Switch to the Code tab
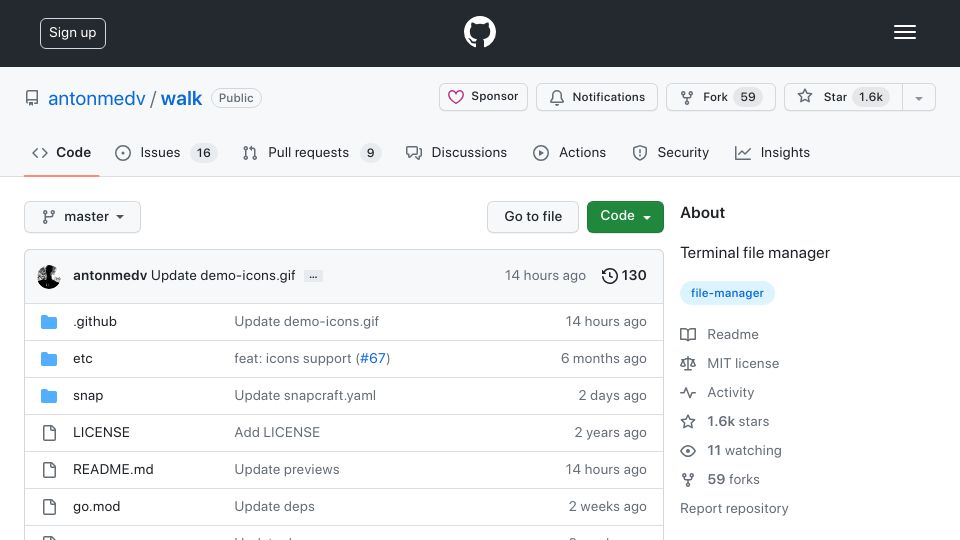The height and width of the screenshot is (540, 960). point(61,152)
